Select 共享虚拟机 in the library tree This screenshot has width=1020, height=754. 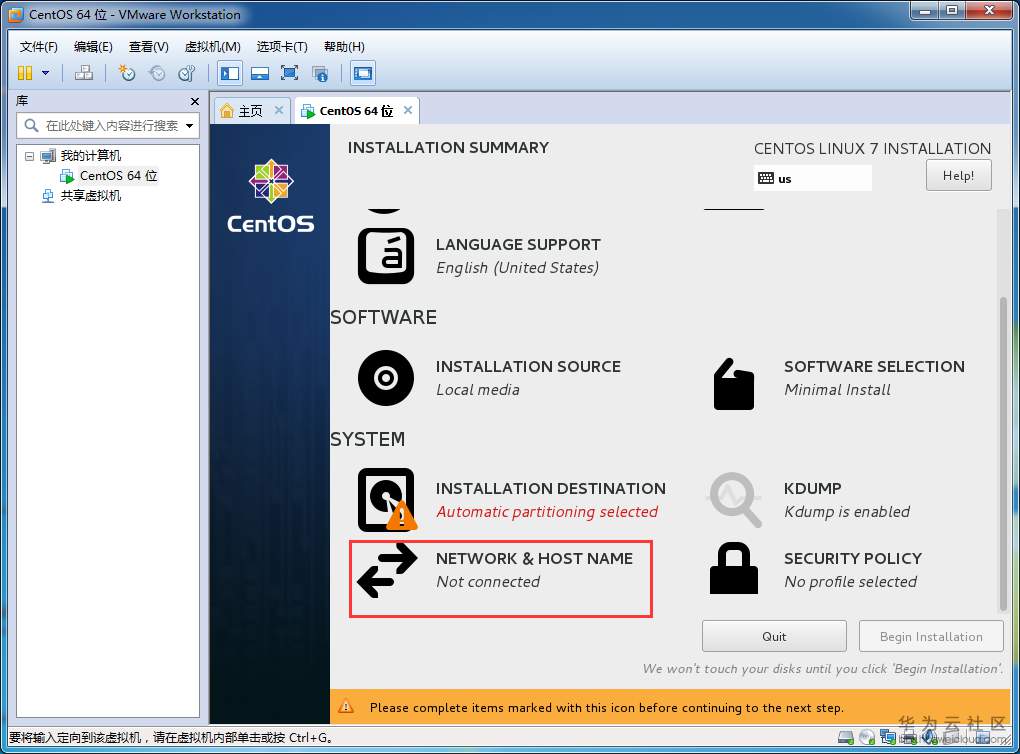(x=90, y=196)
